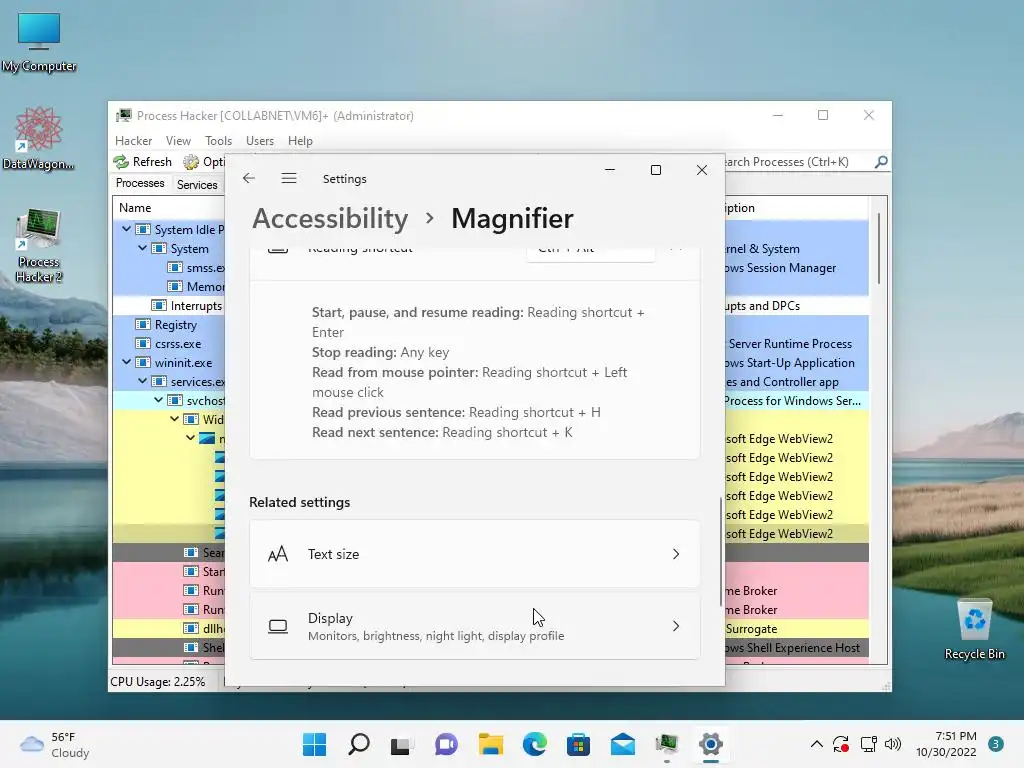This screenshot has width=1024, height=768.
Task: Open the Mail app from the taskbar
Action: click(x=623, y=744)
